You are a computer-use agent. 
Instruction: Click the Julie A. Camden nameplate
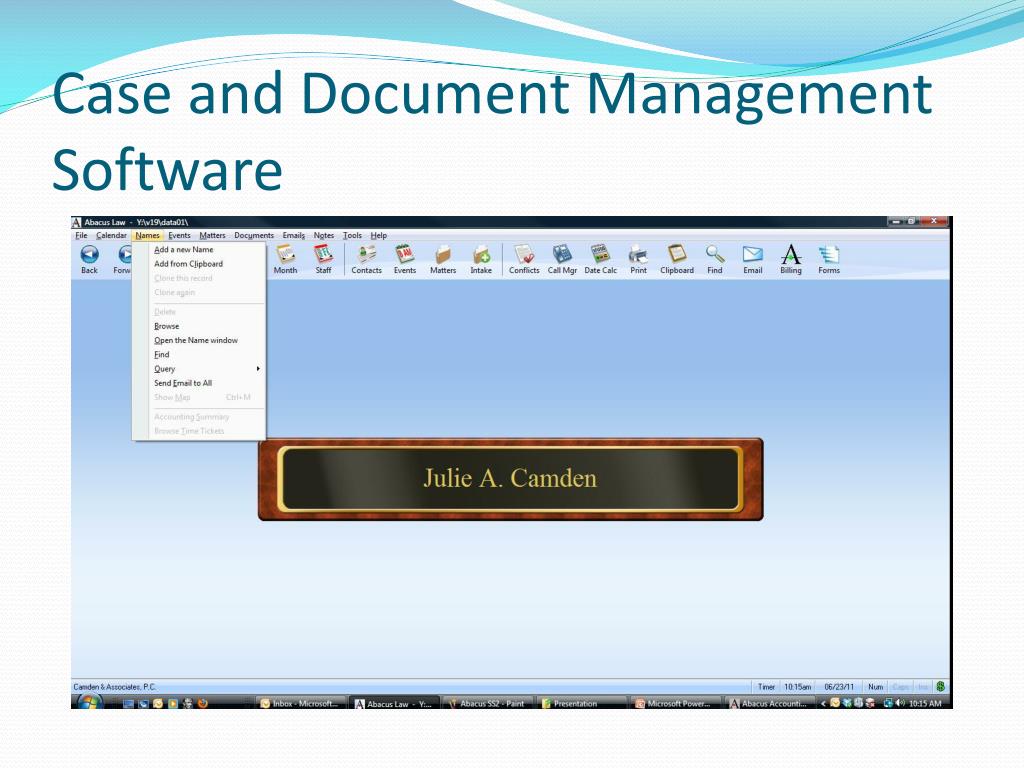tap(511, 479)
